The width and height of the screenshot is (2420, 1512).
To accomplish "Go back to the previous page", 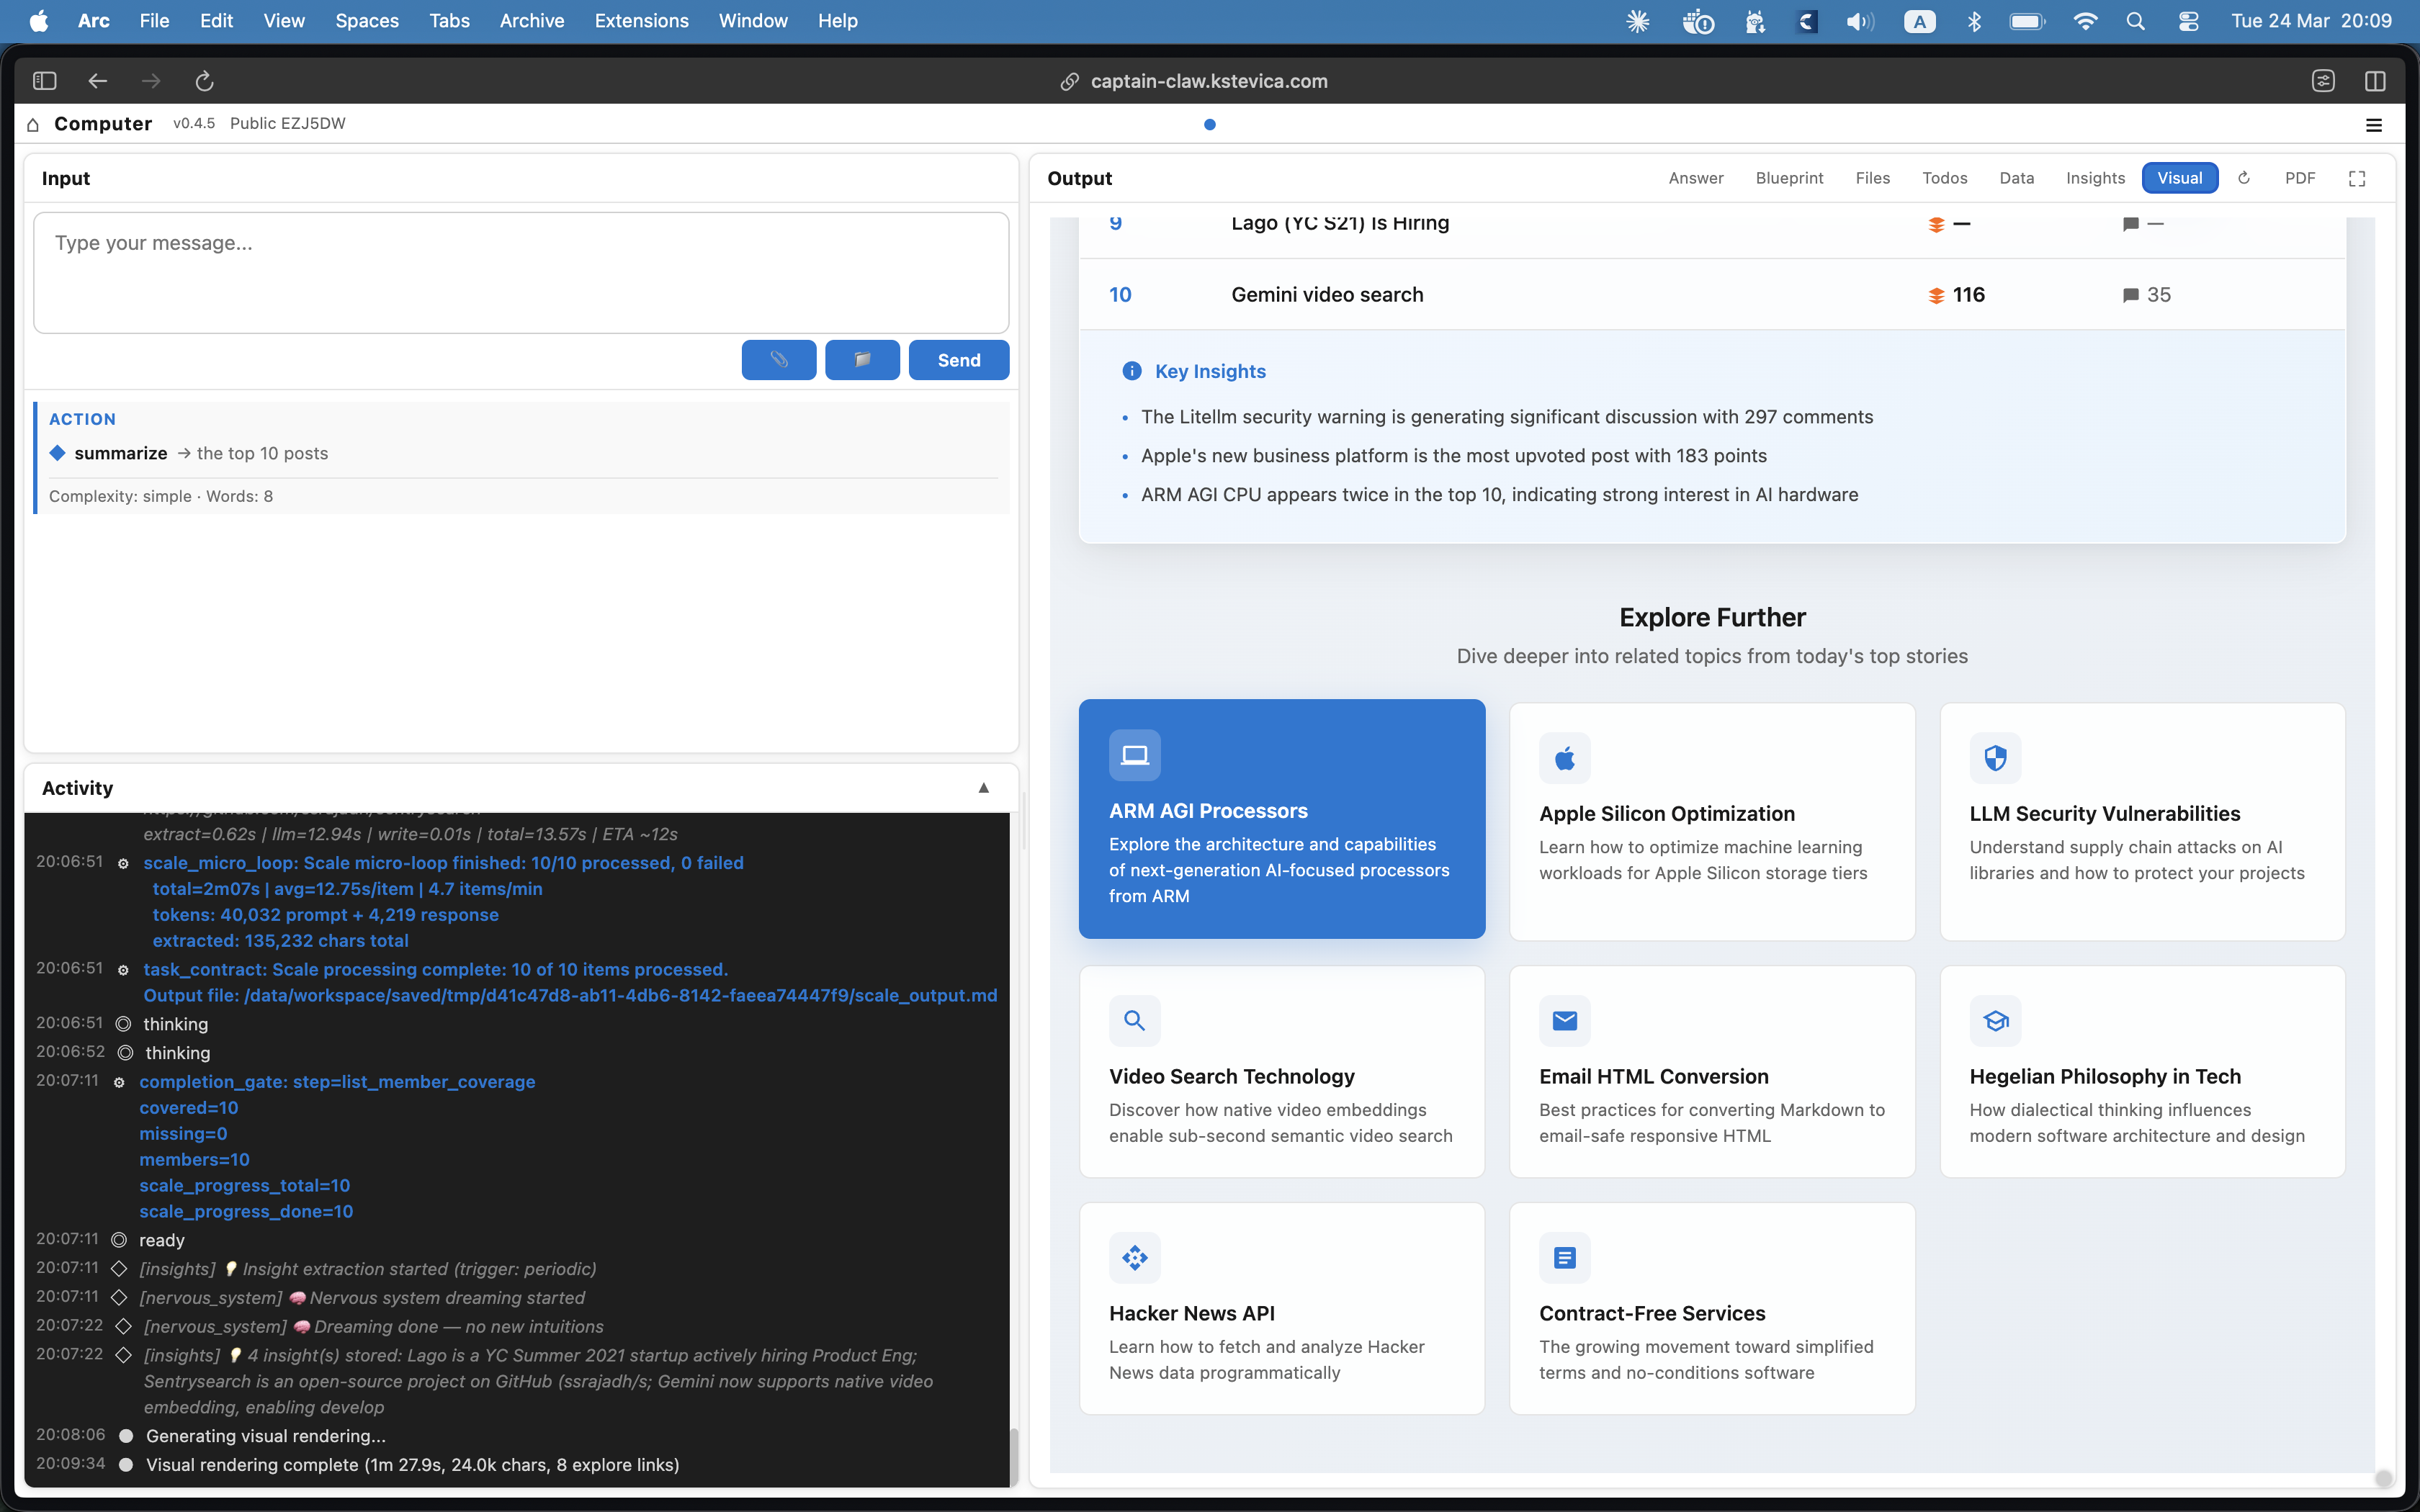I will pyautogui.click(x=98, y=81).
